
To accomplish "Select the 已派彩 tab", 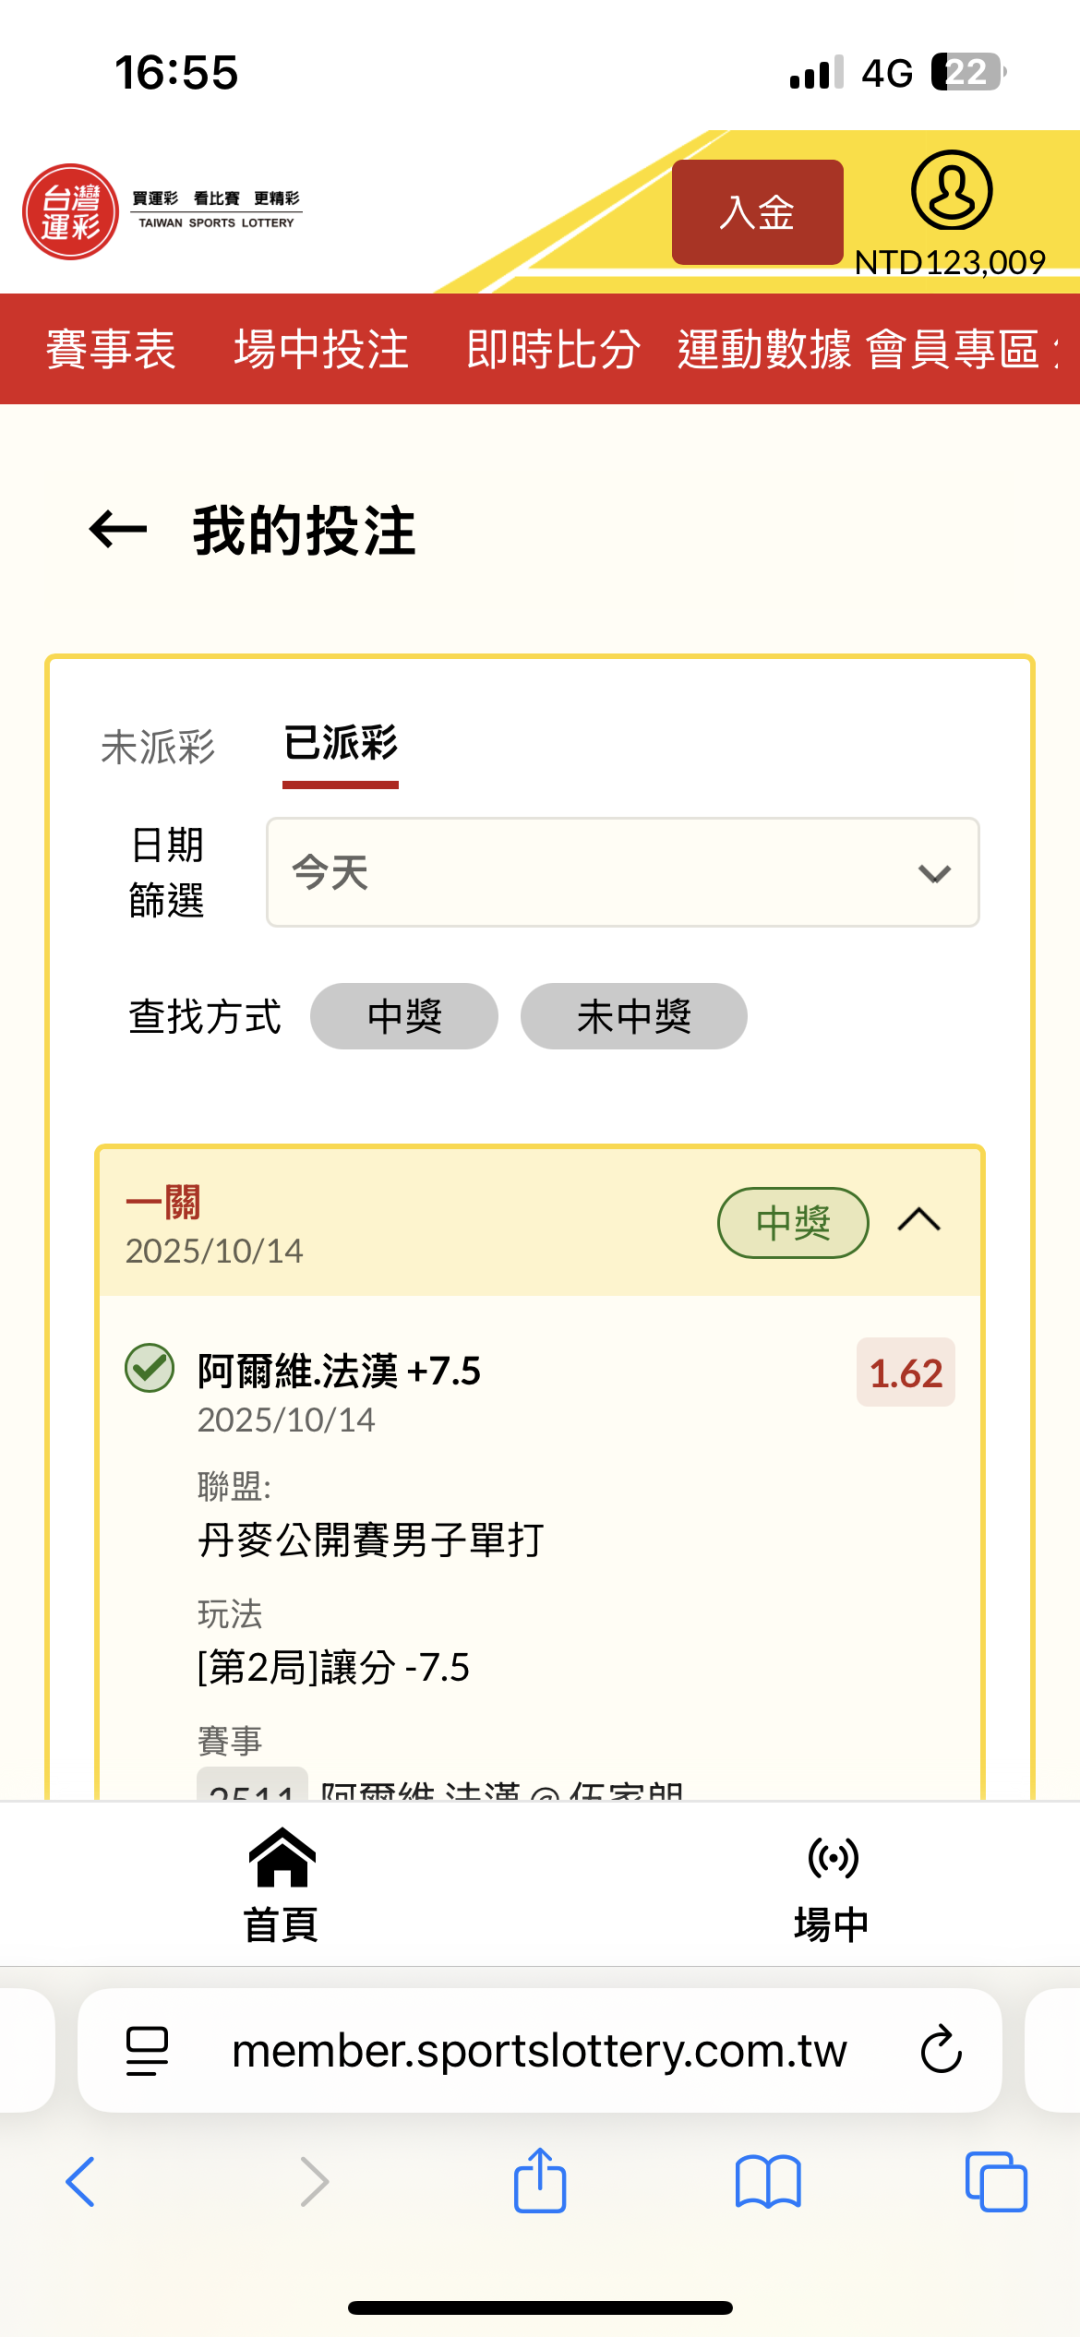I will (x=340, y=744).
